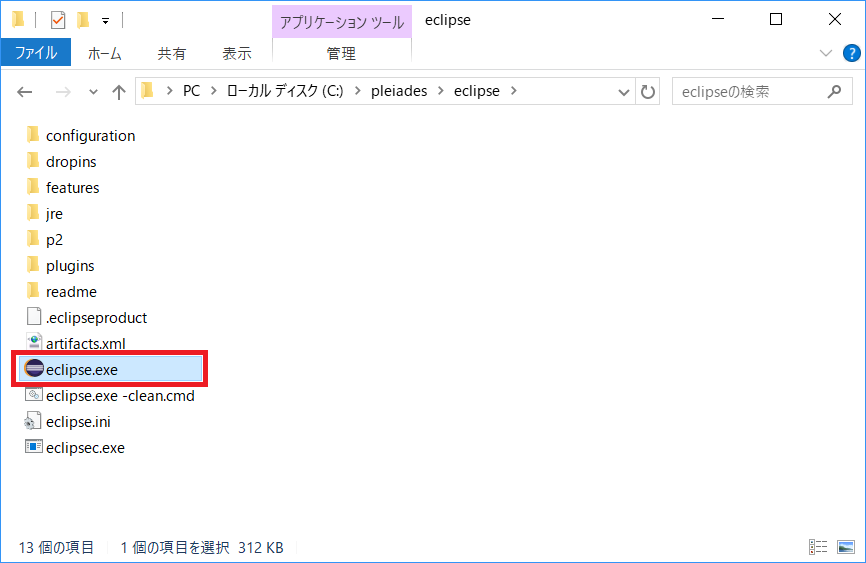Viewport: 866px width, 563px height.
Task: Click the eclipsec.exe console icon
Action: click(x=34, y=446)
